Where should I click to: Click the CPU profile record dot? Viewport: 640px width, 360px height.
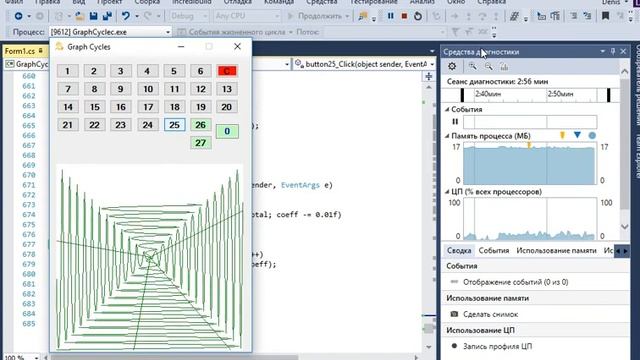click(454, 346)
